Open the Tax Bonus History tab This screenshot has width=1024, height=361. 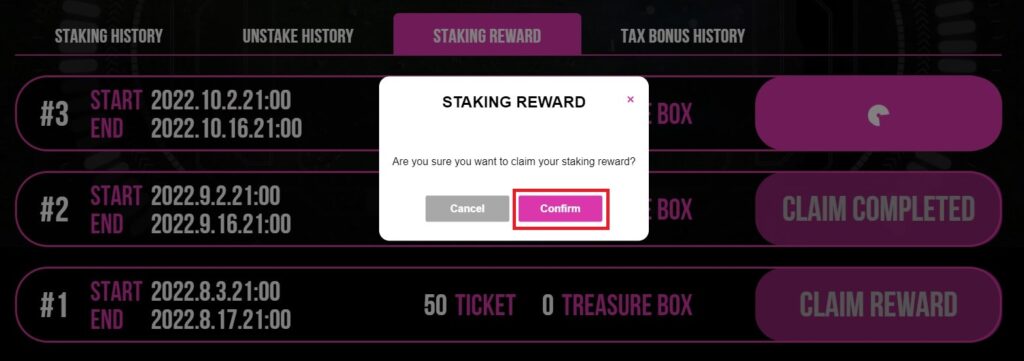point(682,35)
